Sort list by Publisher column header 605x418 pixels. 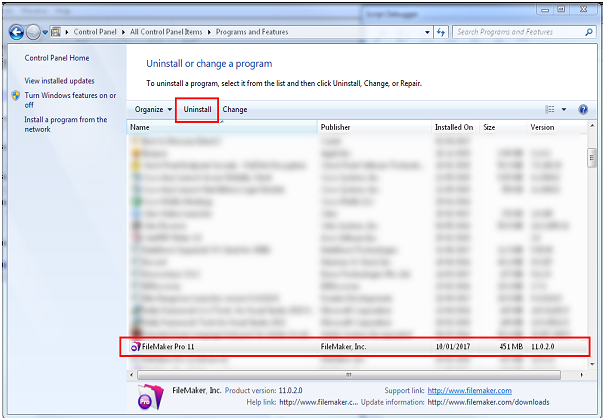374,127
